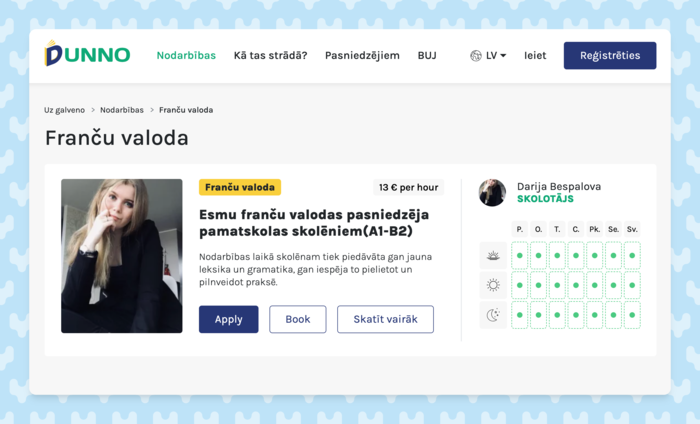
Task: Click the first breadcrumb chevron separator
Action: click(x=93, y=110)
